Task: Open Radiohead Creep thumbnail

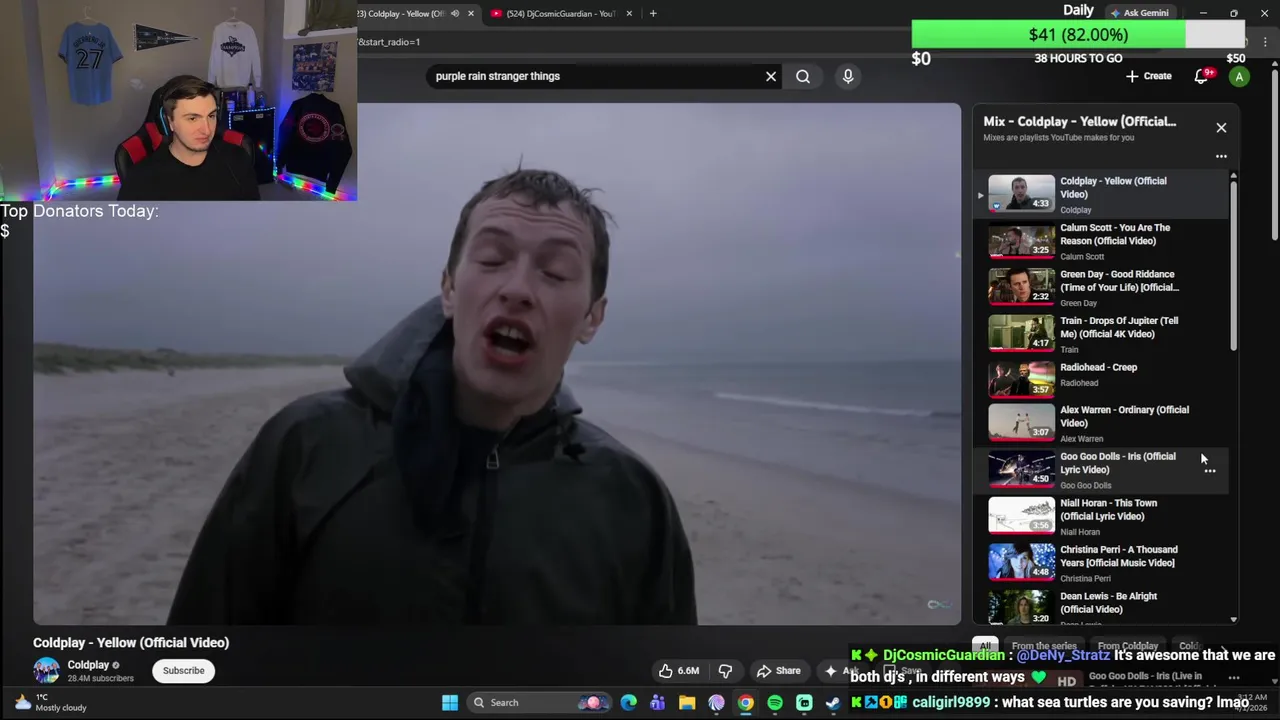Action: click(x=1021, y=379)
